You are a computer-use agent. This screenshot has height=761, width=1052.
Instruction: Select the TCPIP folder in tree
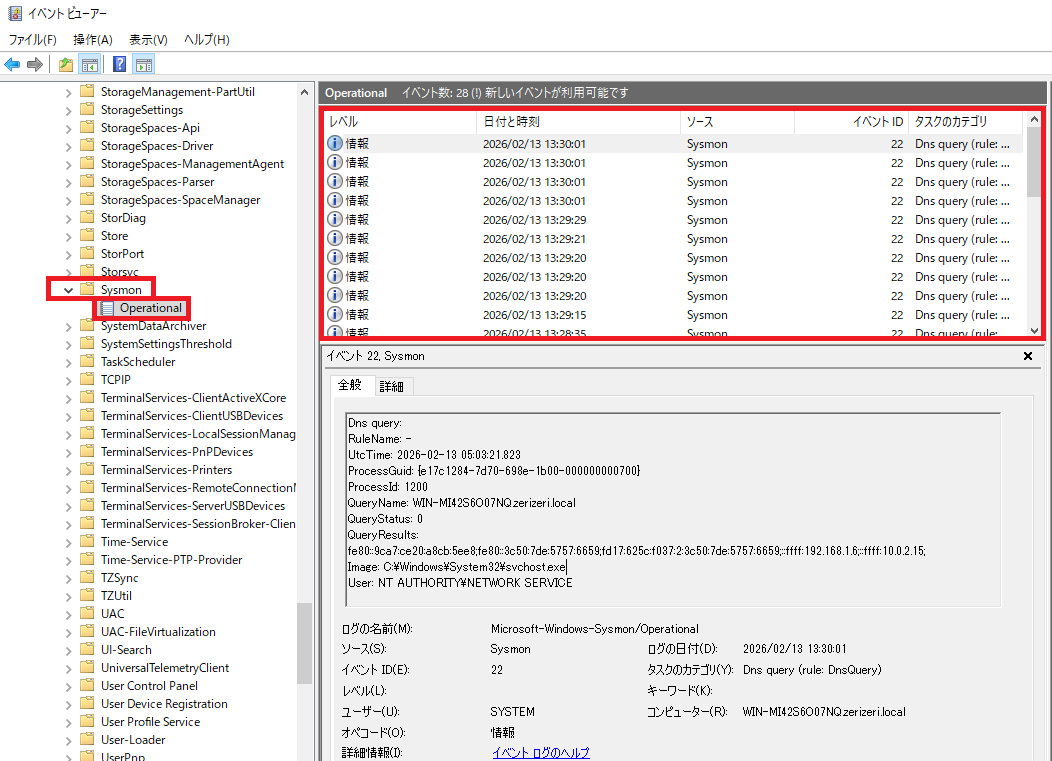[x=115, y=380]
